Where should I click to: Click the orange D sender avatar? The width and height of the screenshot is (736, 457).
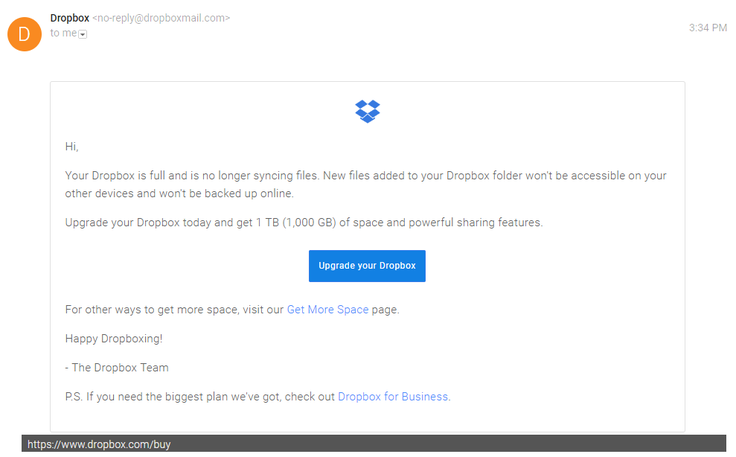click(24, 34)
